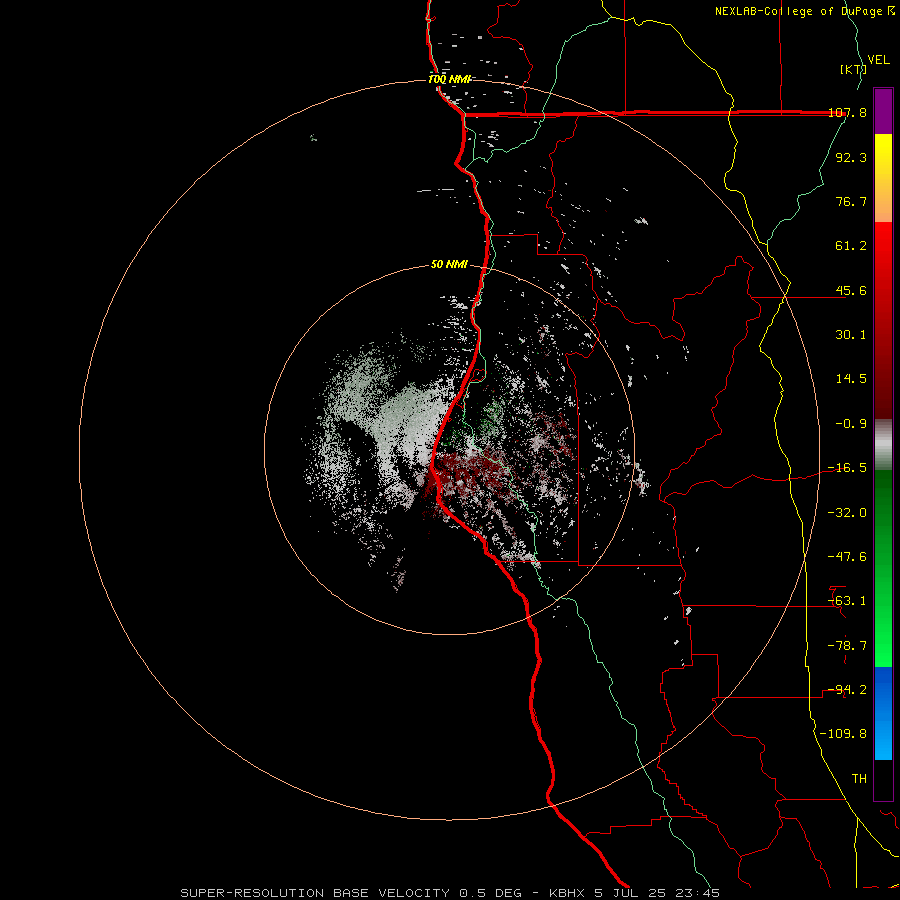The image size is (900, 900).
Task: Click the KBHX station ID in the caption
Action: (x=569, y=893)
